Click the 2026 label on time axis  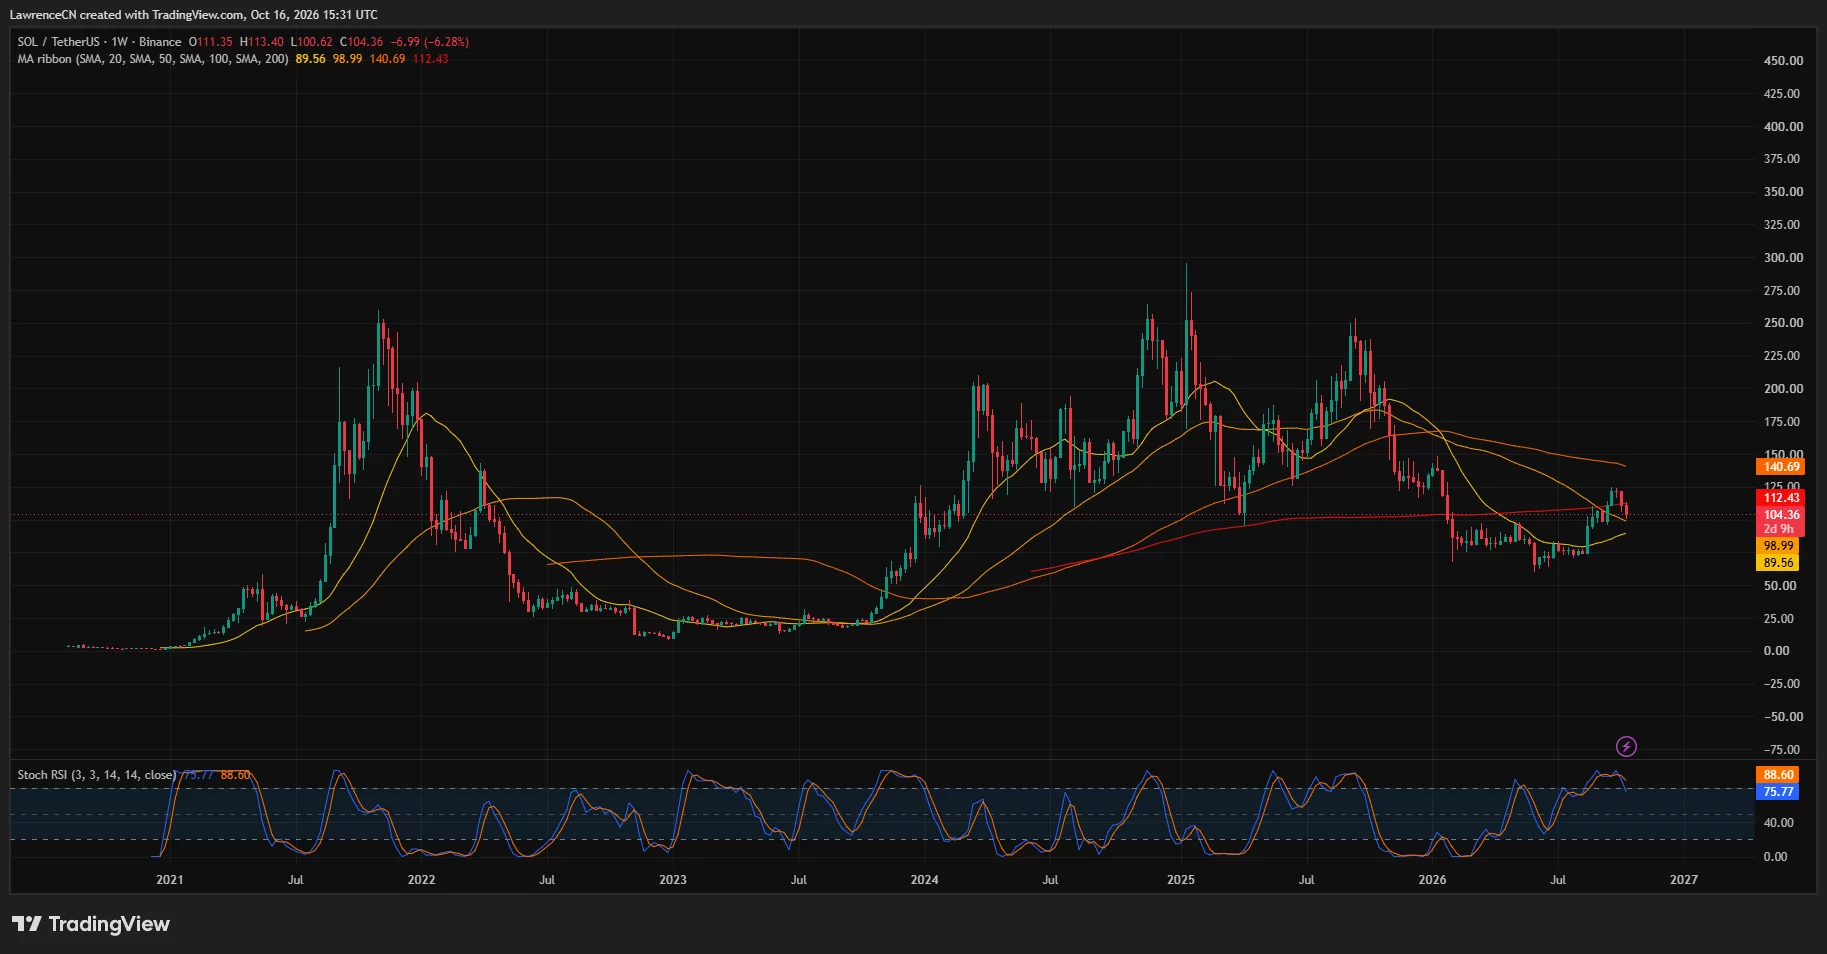[x=1432, y=880]
